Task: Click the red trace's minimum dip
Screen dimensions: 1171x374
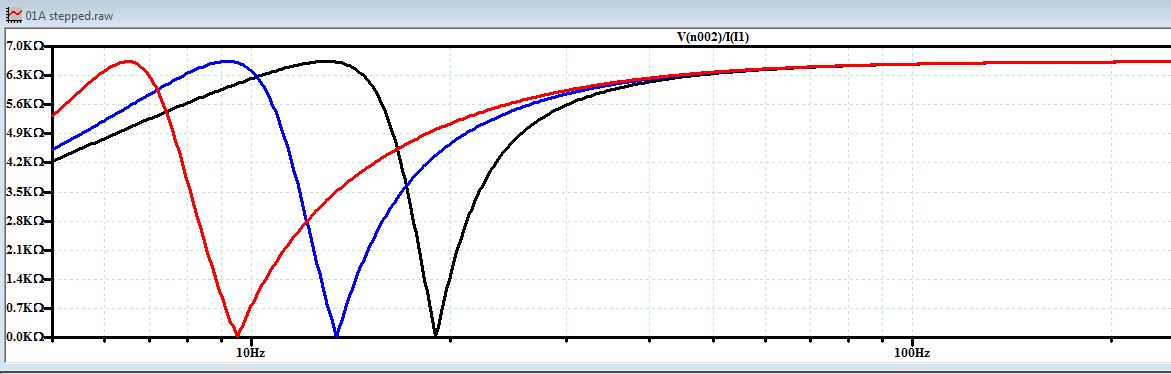Action: point(237,334)
